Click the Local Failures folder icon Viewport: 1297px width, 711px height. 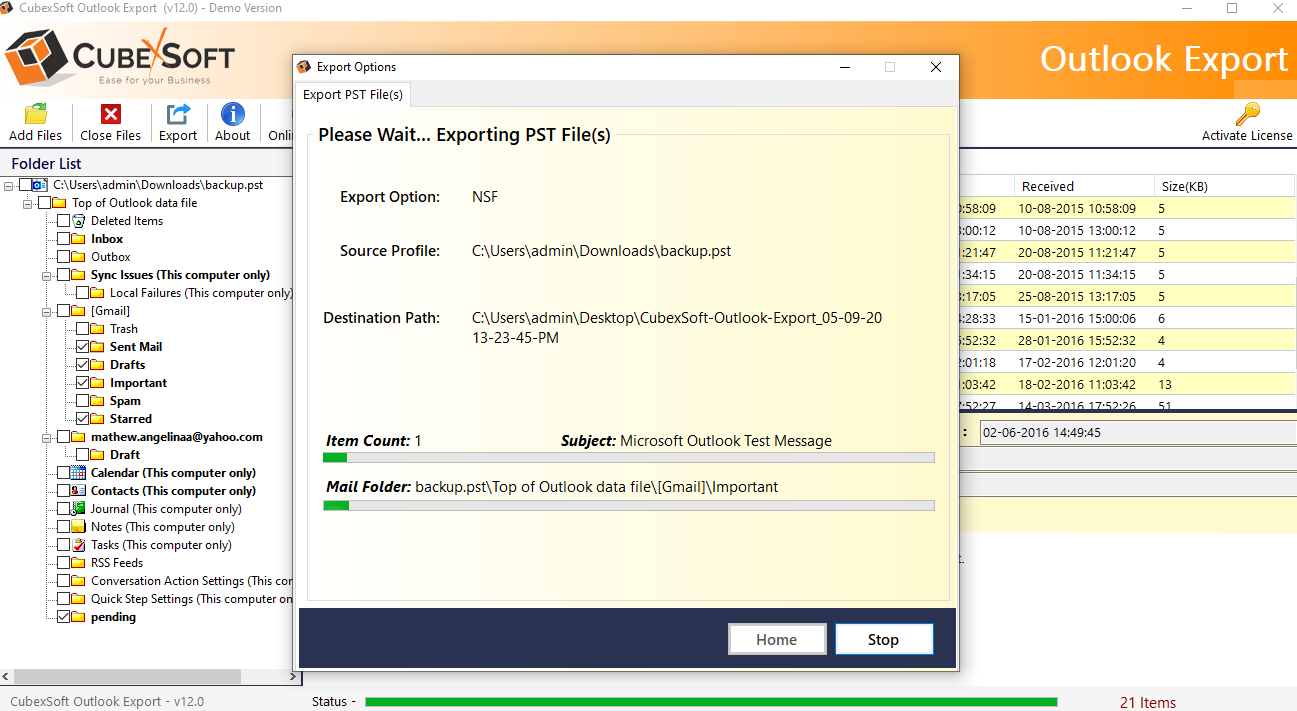pyautogui.click(x=97, y=293)
